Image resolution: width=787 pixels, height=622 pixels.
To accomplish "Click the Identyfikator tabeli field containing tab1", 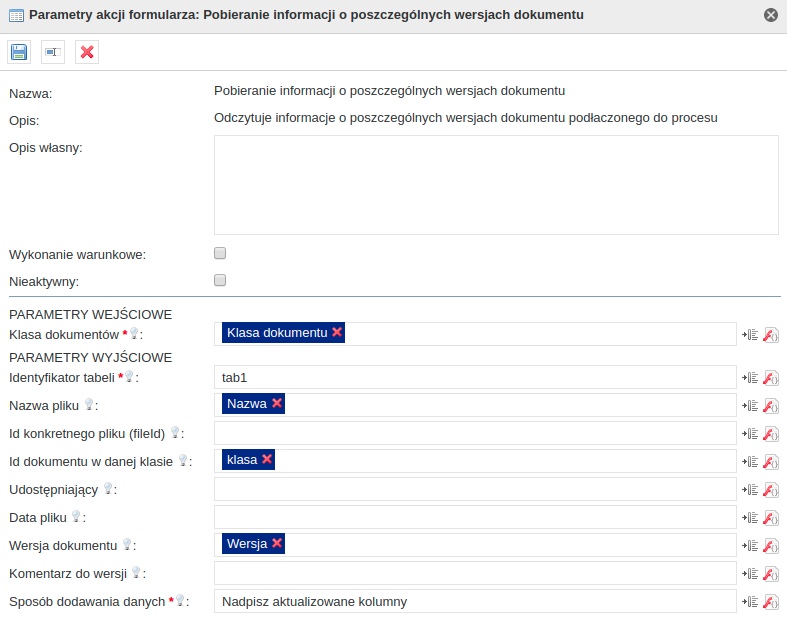I will pos(475,377).
